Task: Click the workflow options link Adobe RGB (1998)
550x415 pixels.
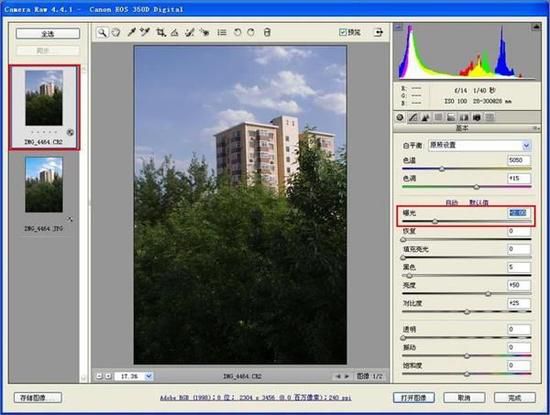Action: click(x=256, y=398)
